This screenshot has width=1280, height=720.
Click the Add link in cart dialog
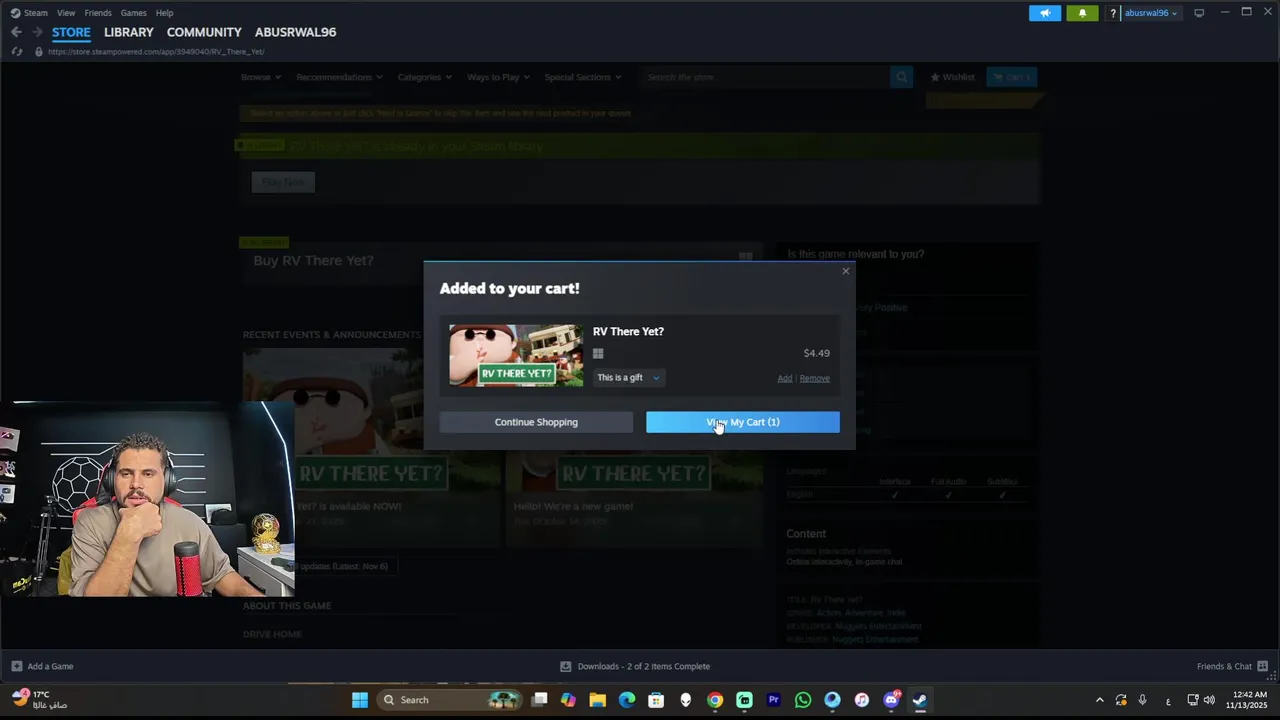coord(785,378)
